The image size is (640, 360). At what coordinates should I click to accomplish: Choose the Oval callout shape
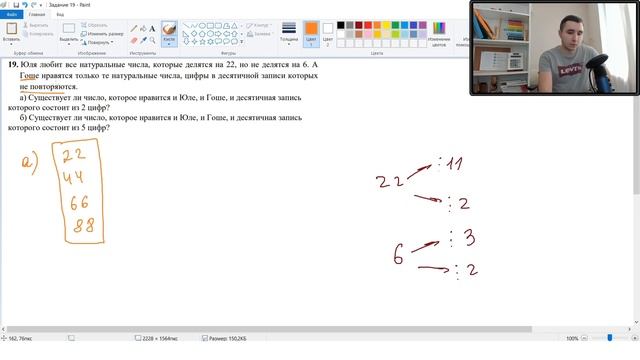point(227,41)
